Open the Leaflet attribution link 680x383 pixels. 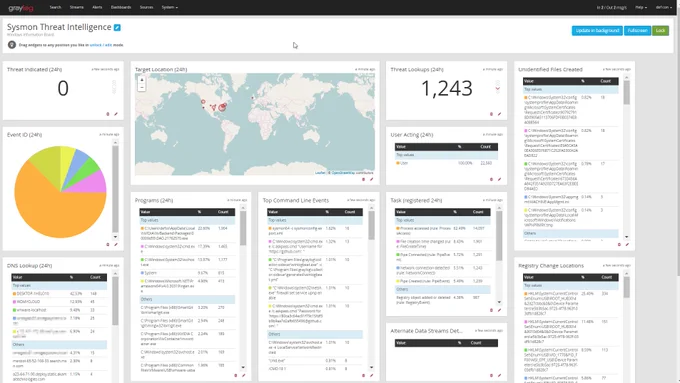click(x=320, y=173)
